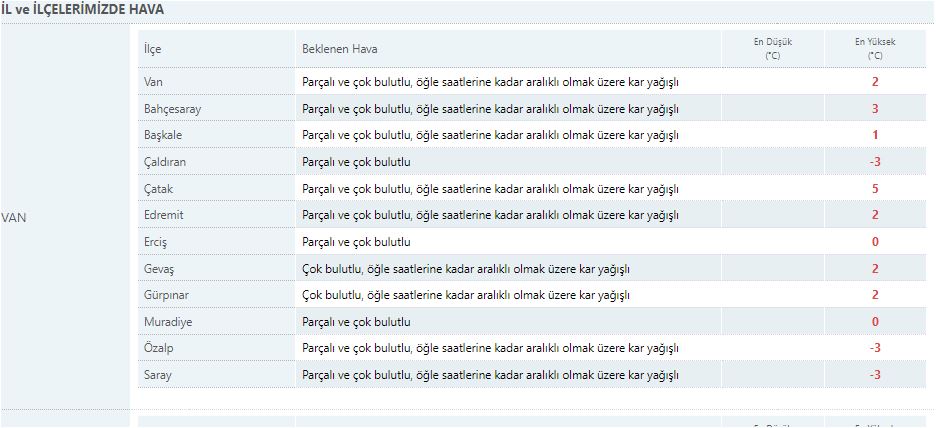Screen dimensions: 936x428
Task: Click the Erciş district name
Action: pyautogui.click(x=157, y=242)
